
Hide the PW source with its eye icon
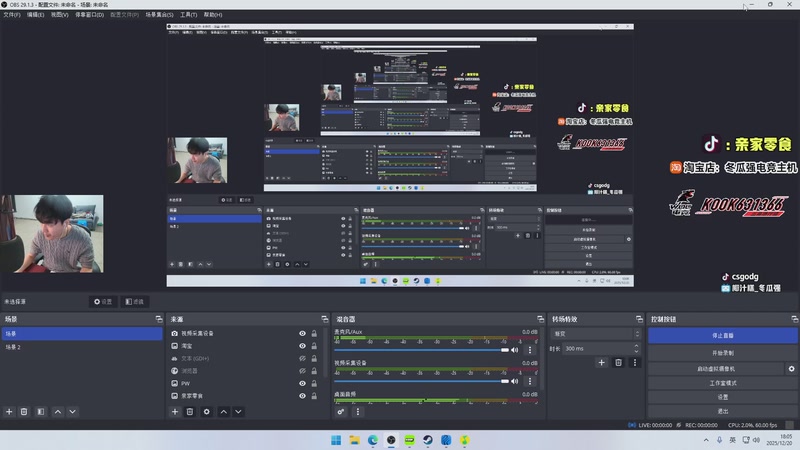click(303, 383)
